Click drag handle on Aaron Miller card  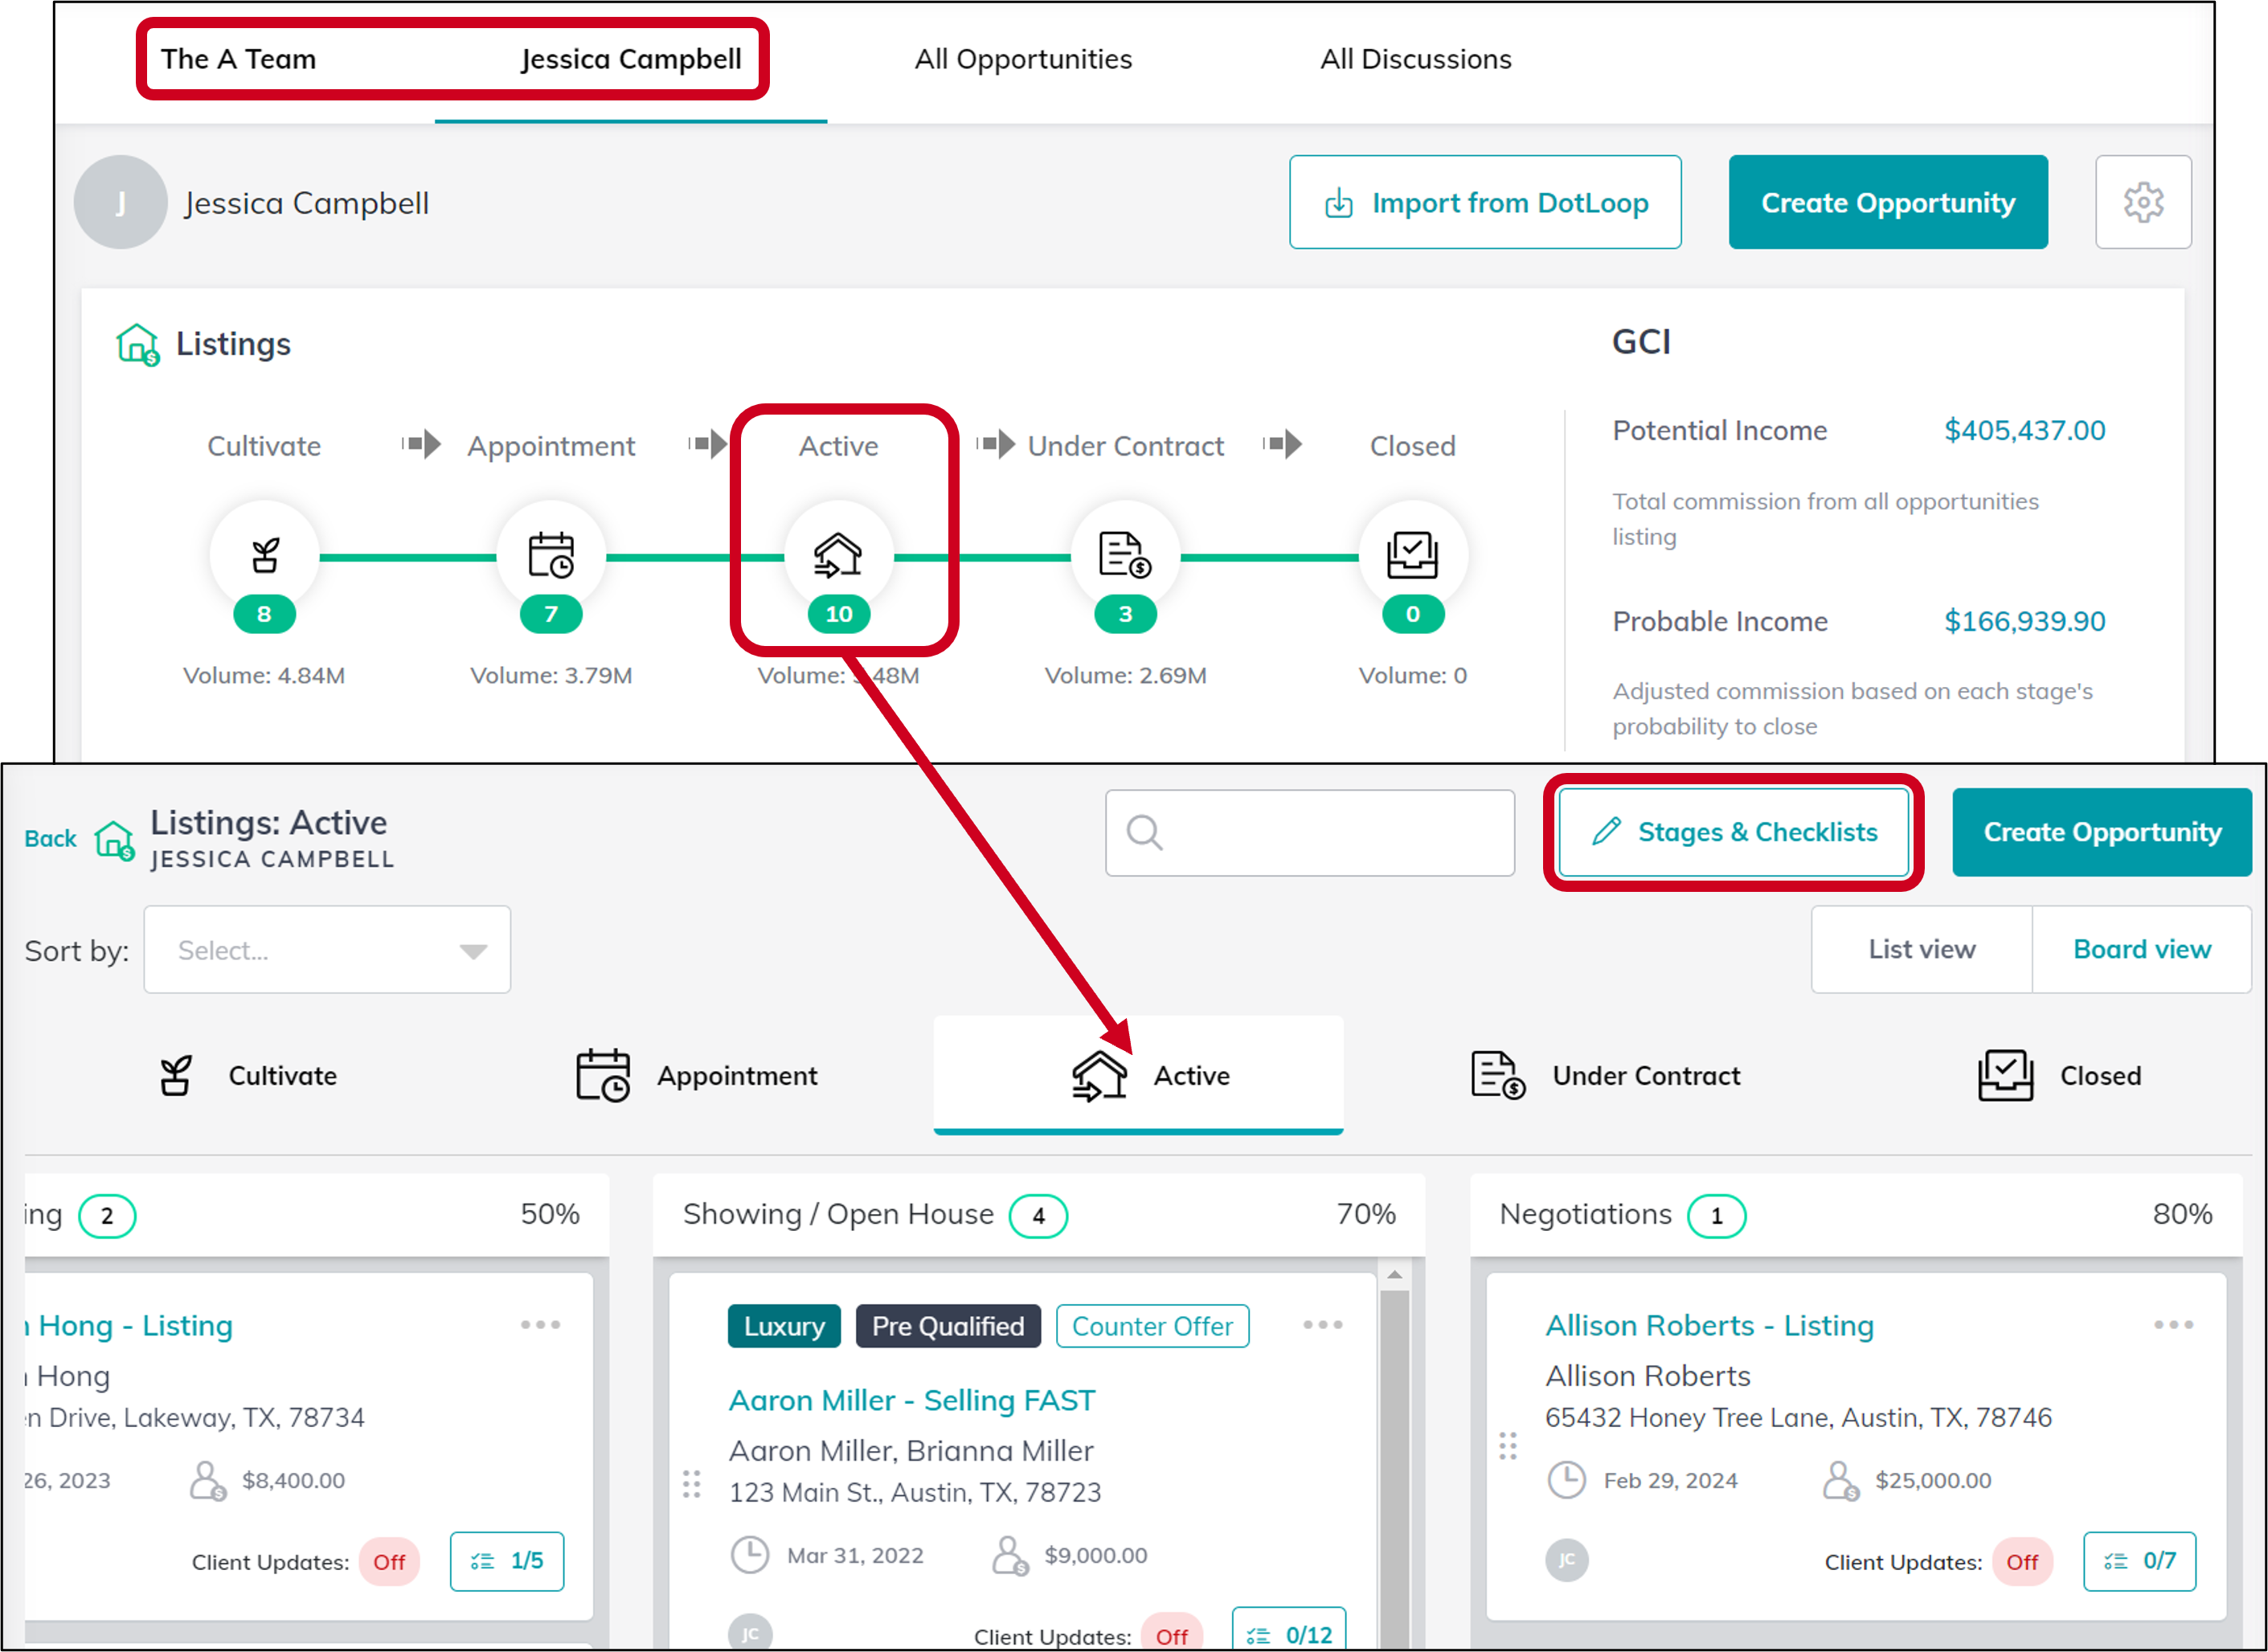point(691,1484)
